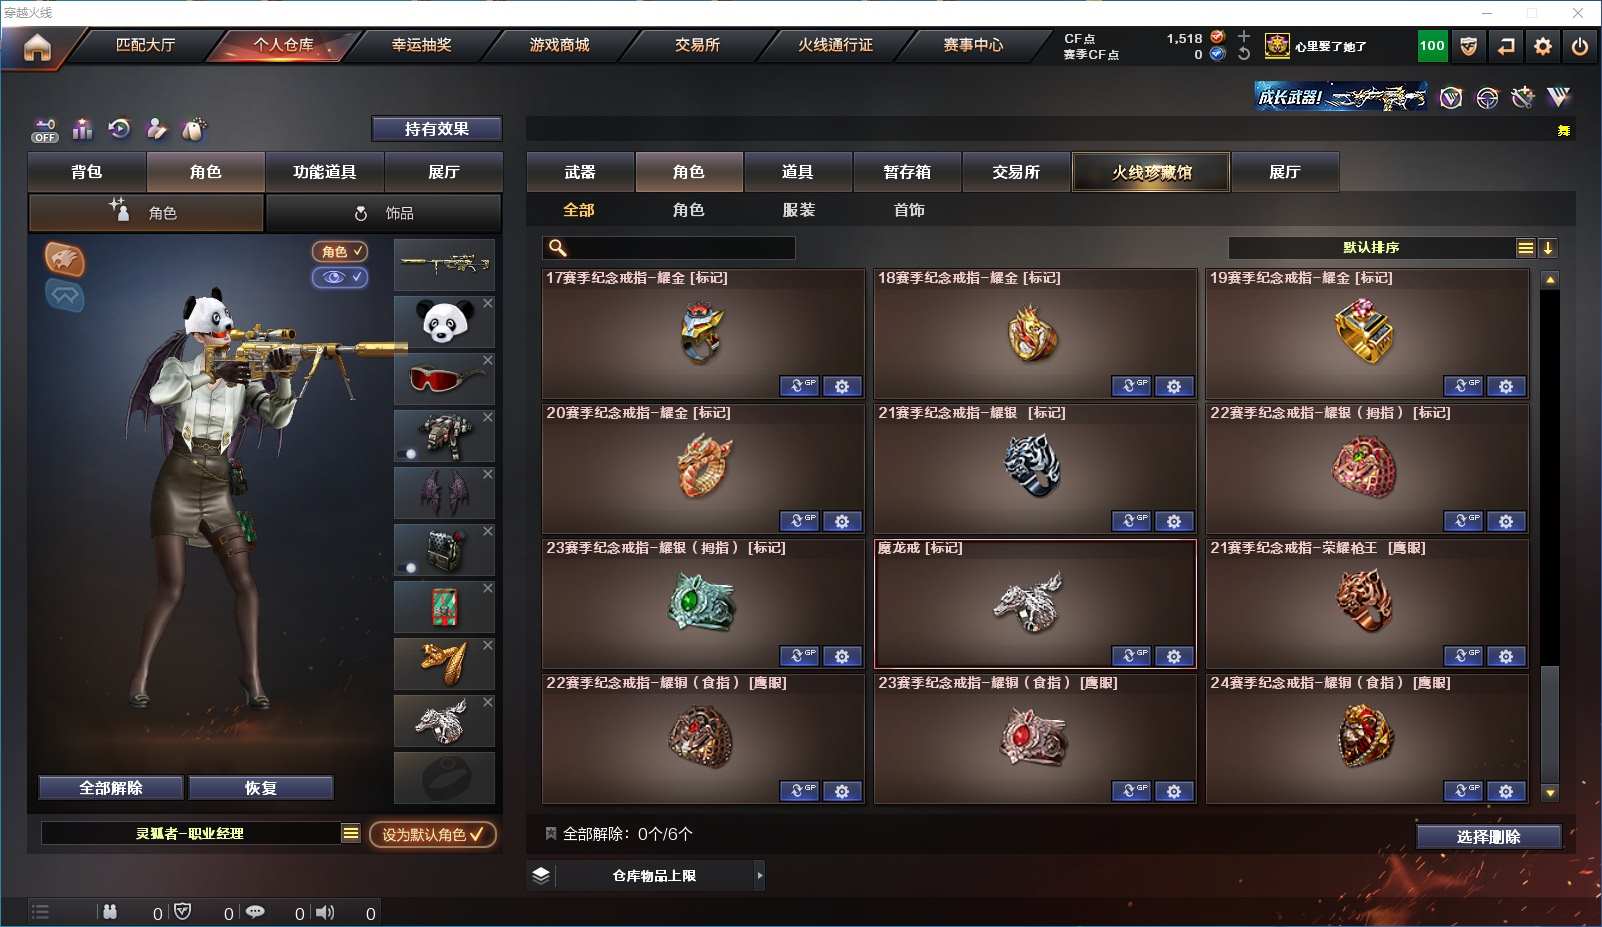The width and height of the screenshot is (1602, 927).
Task: Click the power exit icon
Action: pyautogui.click(x=1580, y=46)
